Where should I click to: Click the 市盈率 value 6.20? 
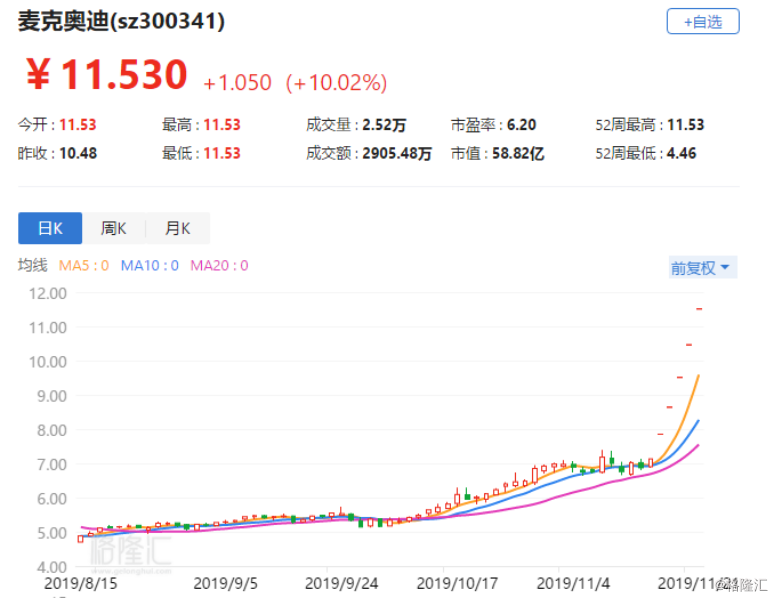[521, 125]
